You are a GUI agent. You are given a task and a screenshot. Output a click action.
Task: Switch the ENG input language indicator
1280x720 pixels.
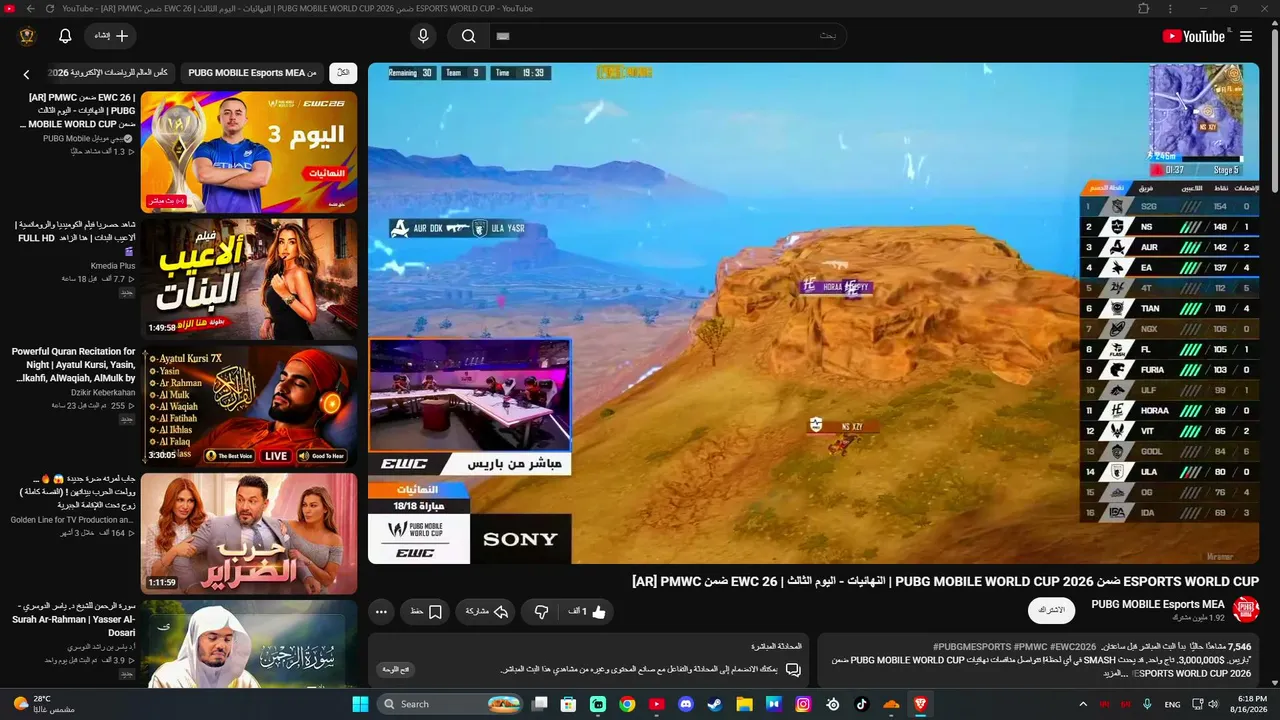1173,704
